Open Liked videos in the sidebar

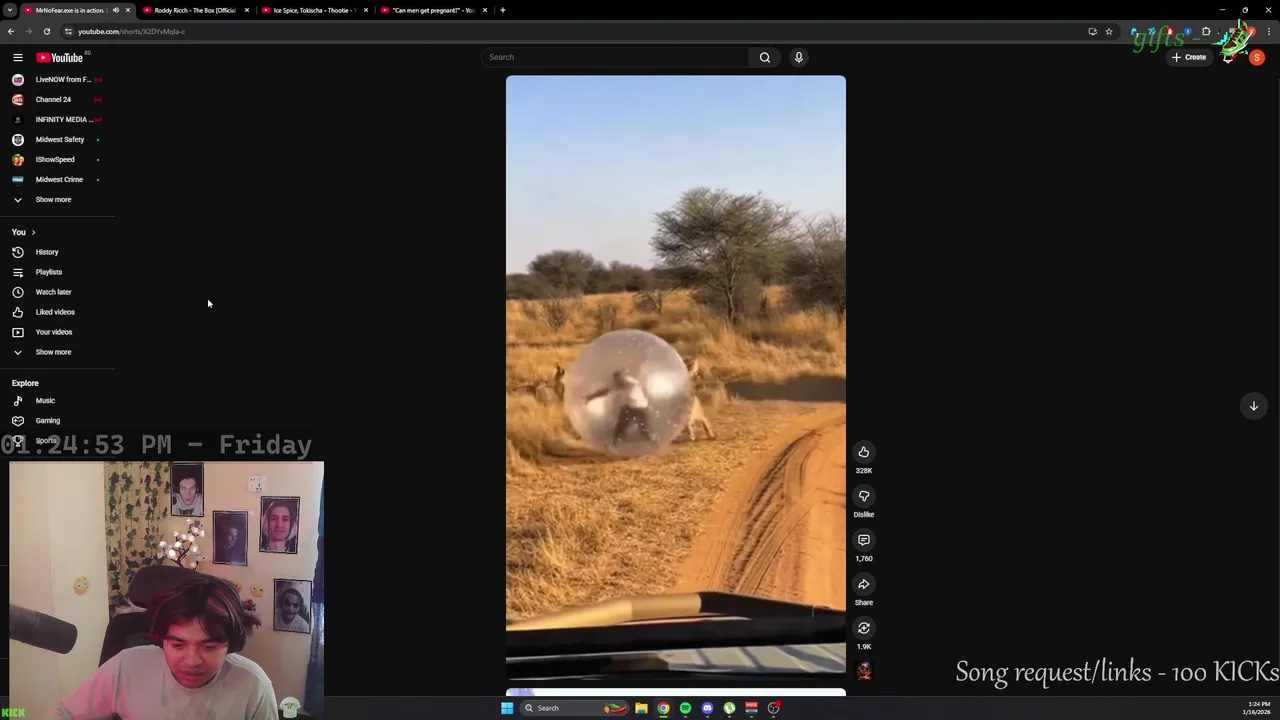pos(57,312)
